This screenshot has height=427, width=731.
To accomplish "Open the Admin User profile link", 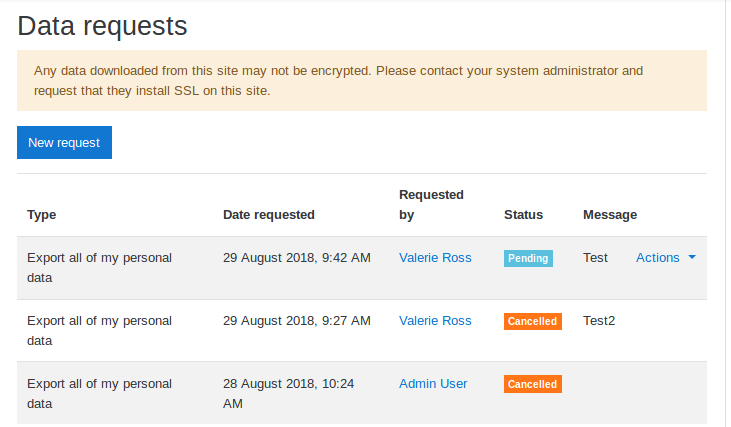I will (433, 384).
